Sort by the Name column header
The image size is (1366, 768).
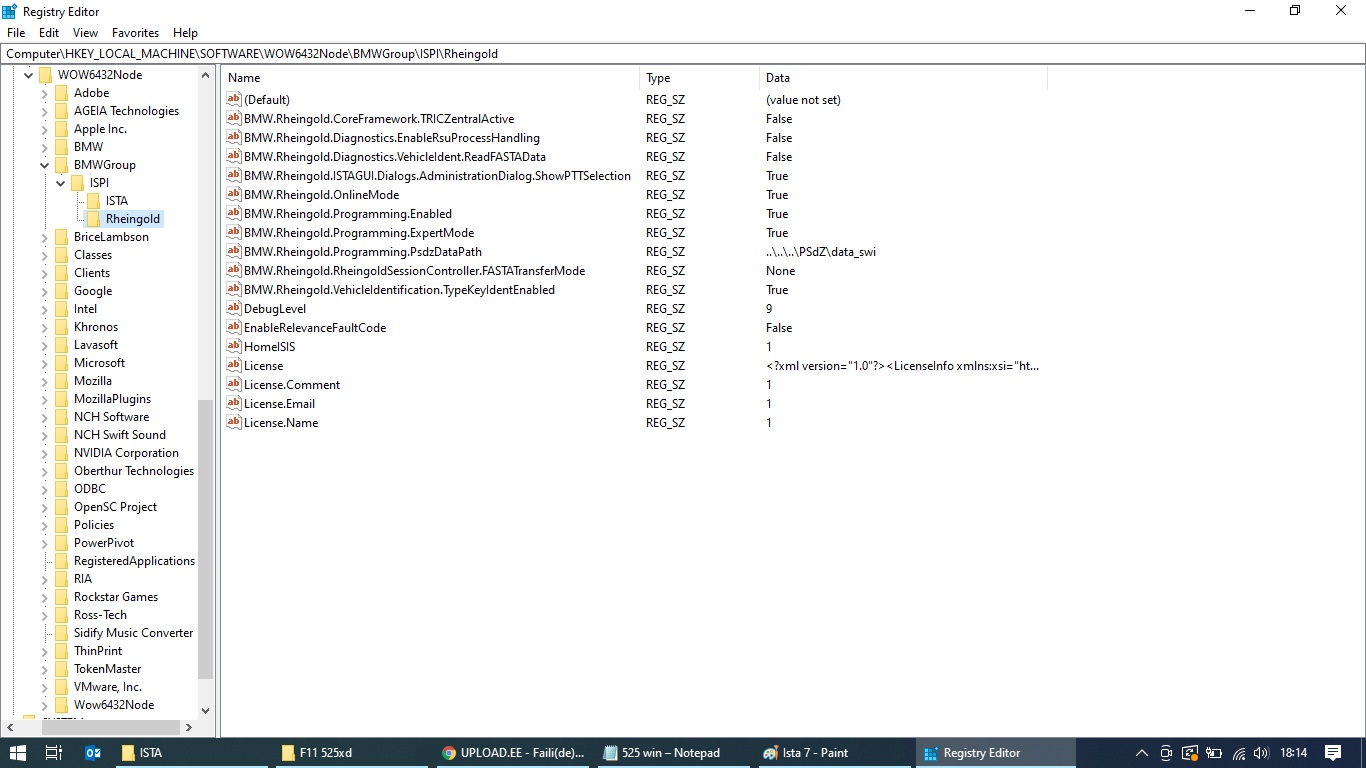(431, 78)
